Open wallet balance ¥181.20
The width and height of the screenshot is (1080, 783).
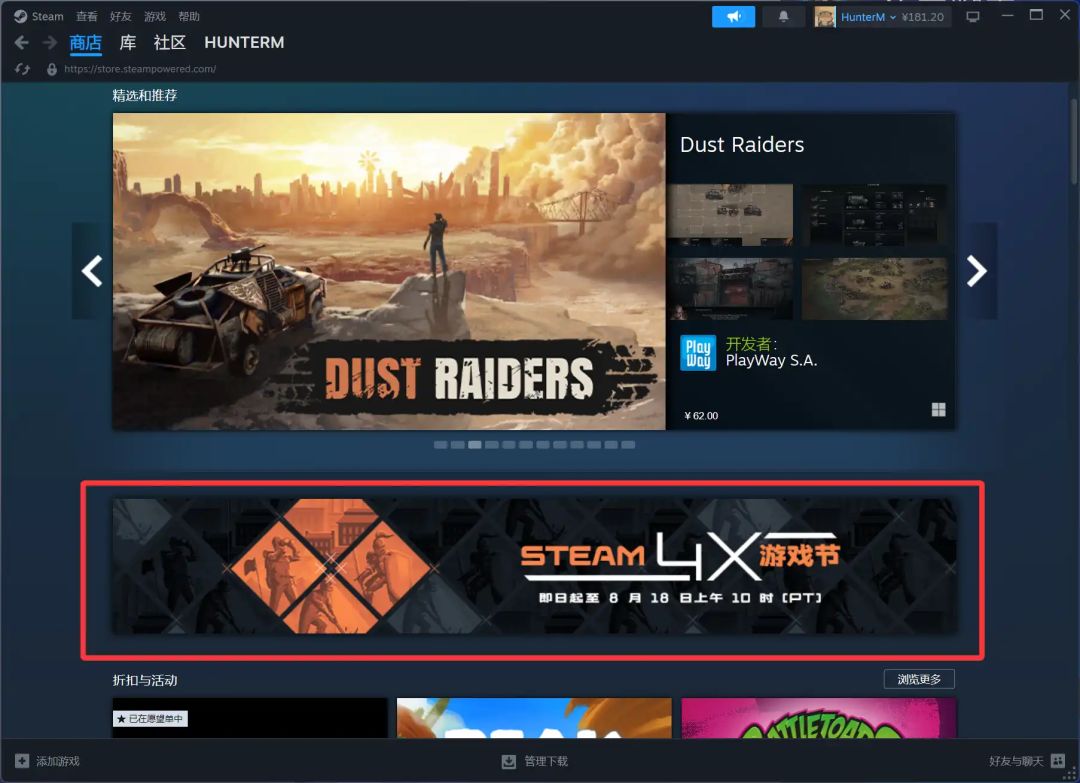[x=922, y=17]
